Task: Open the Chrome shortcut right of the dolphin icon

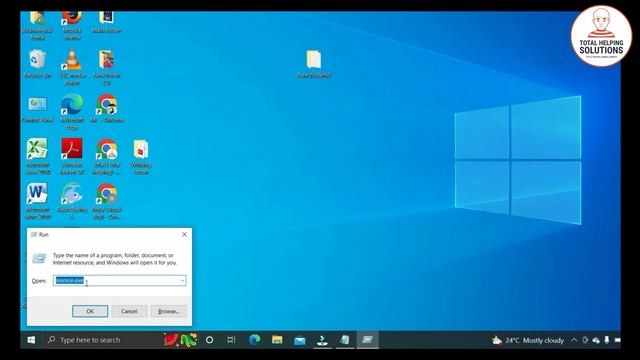Action: click(107, 201)
